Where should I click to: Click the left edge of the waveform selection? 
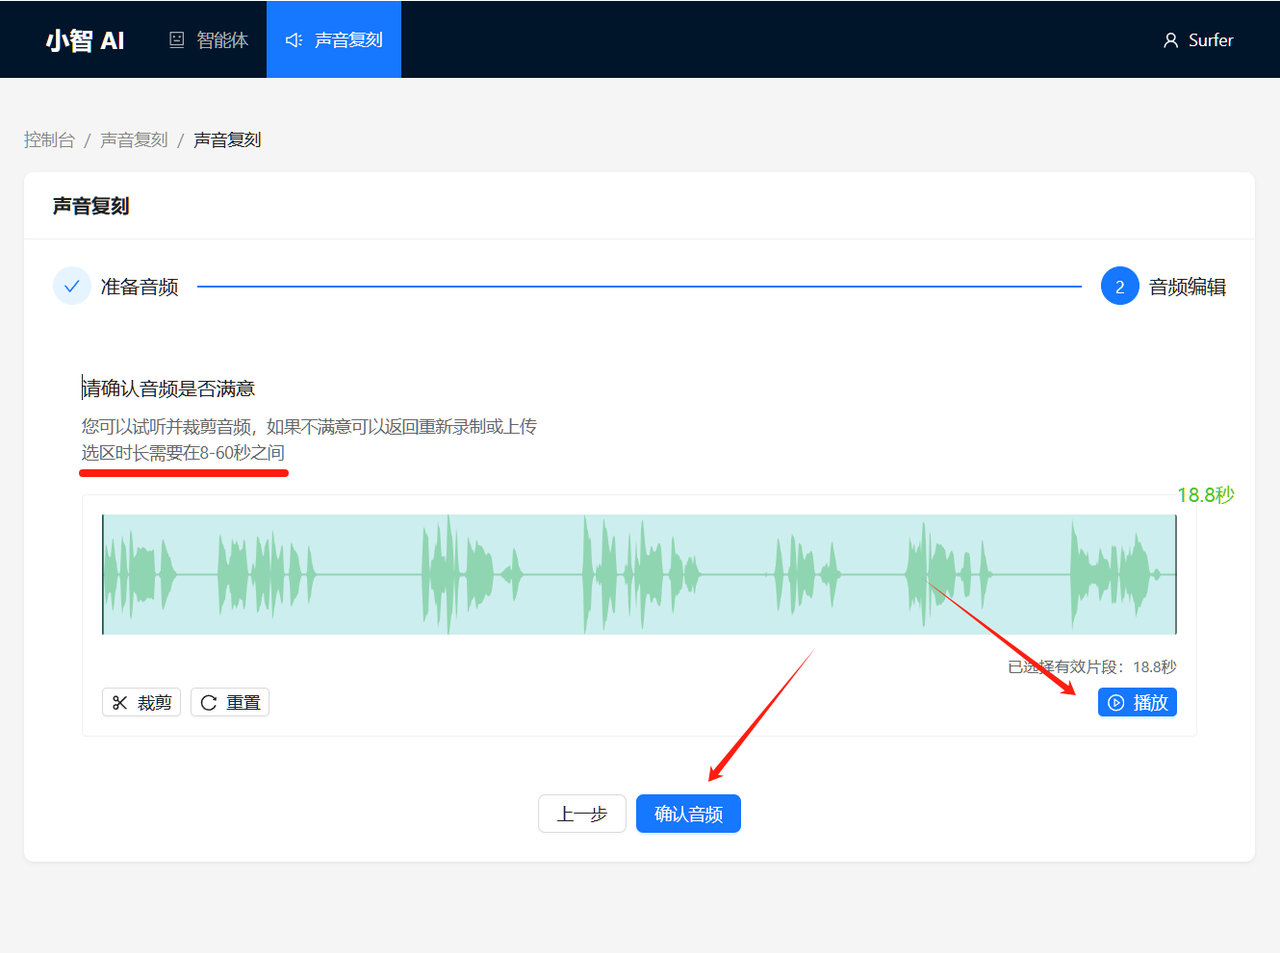(103, 574)
